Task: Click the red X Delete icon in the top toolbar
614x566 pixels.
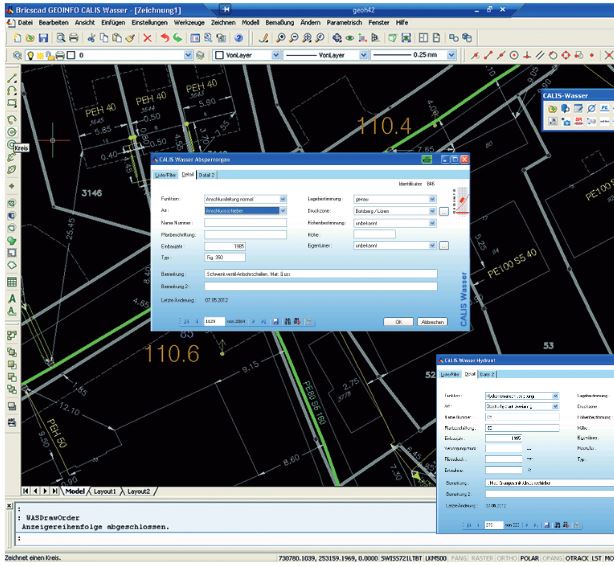Action: [147, 38]
